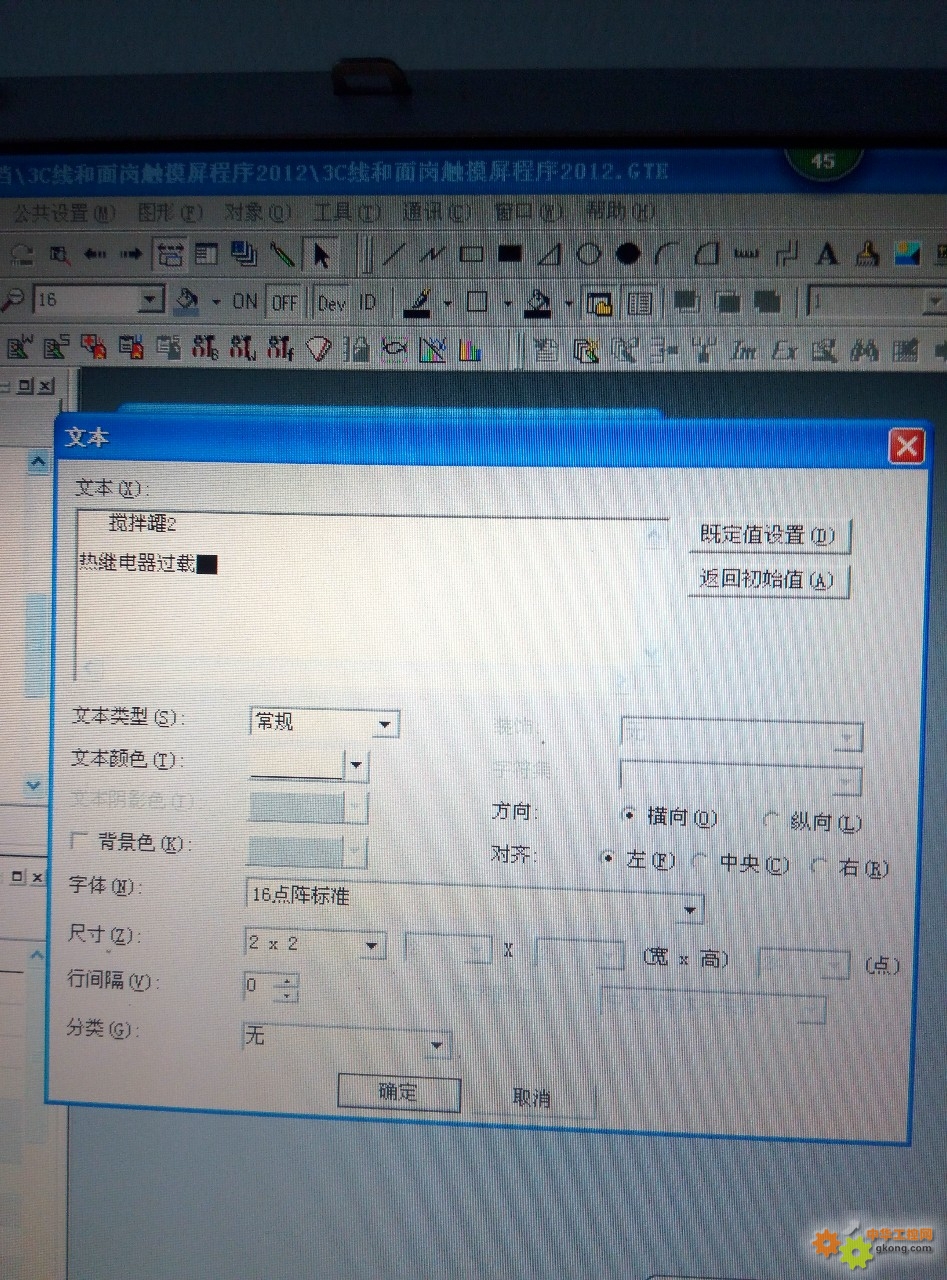Select the letter A text tool

click(826, 255)
